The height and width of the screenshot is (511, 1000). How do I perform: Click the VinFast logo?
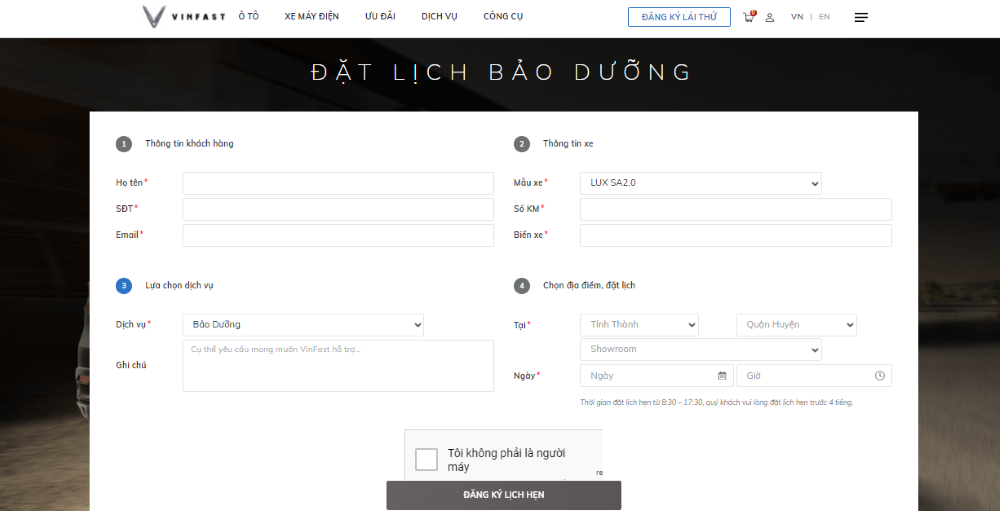[x=184, y=17]
